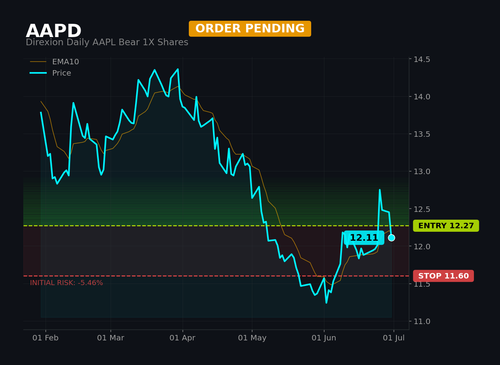Click the ORDER PENDING status badge

point(250,29)
